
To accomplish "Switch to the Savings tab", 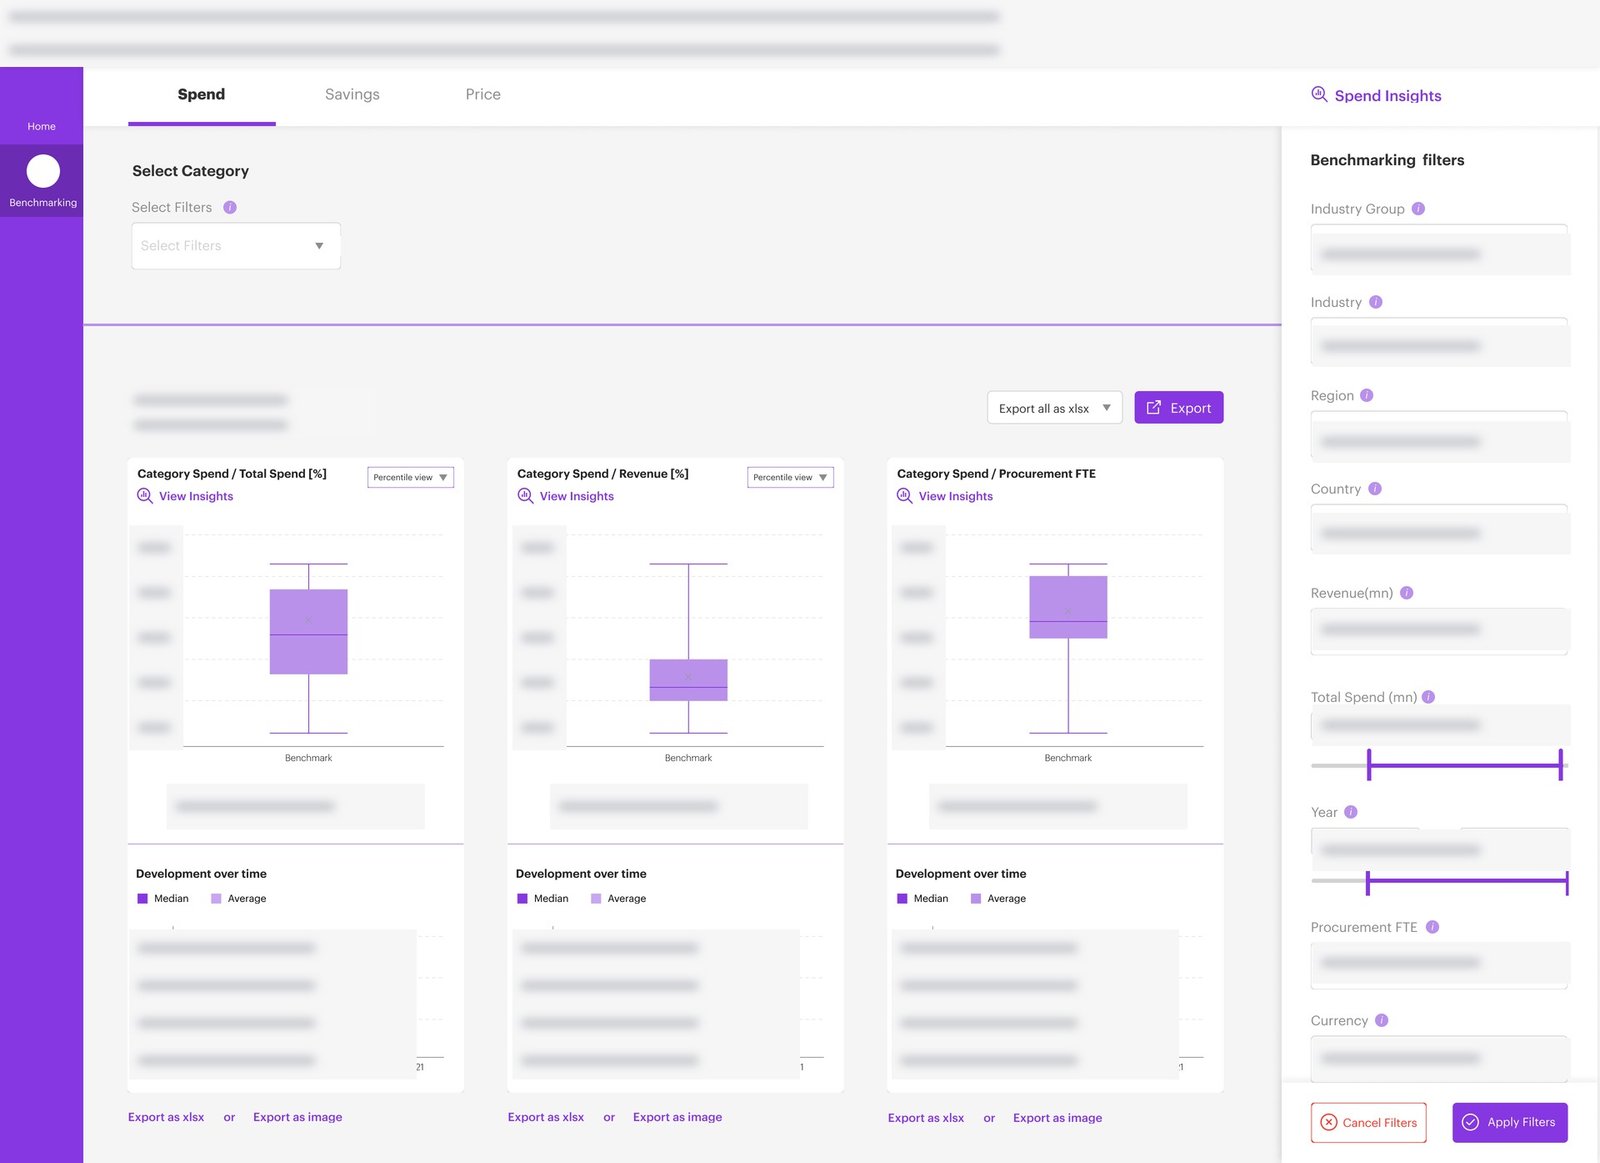I will (x=352, y=95).
